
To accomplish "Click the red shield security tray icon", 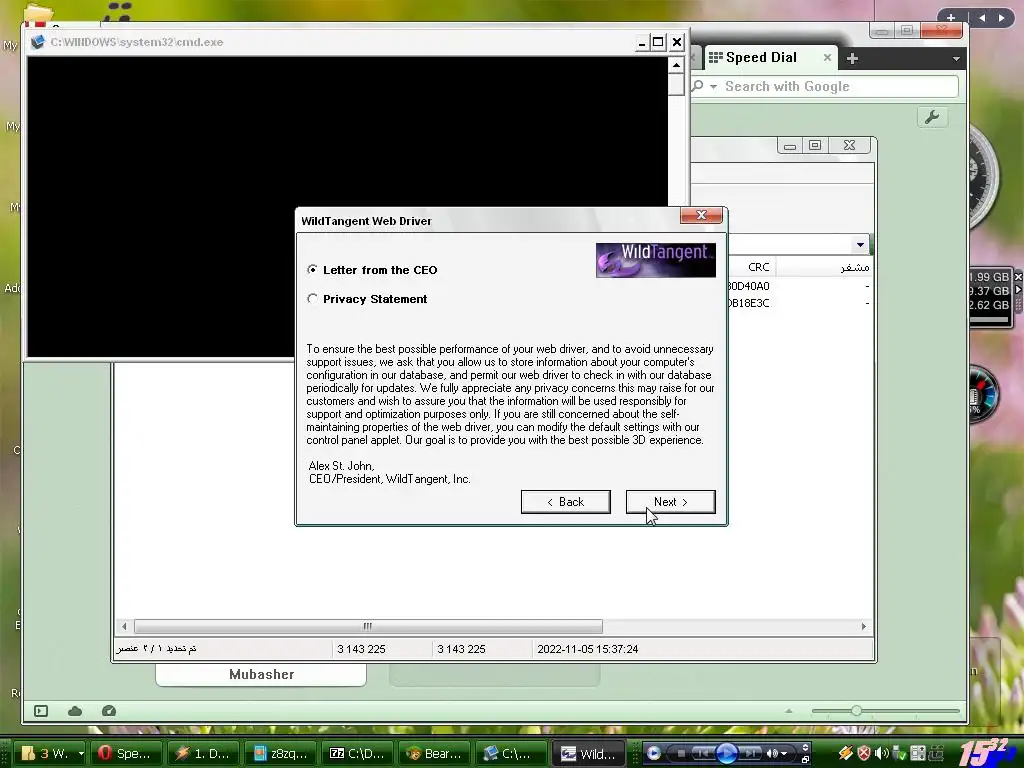I will click(863, 753).
